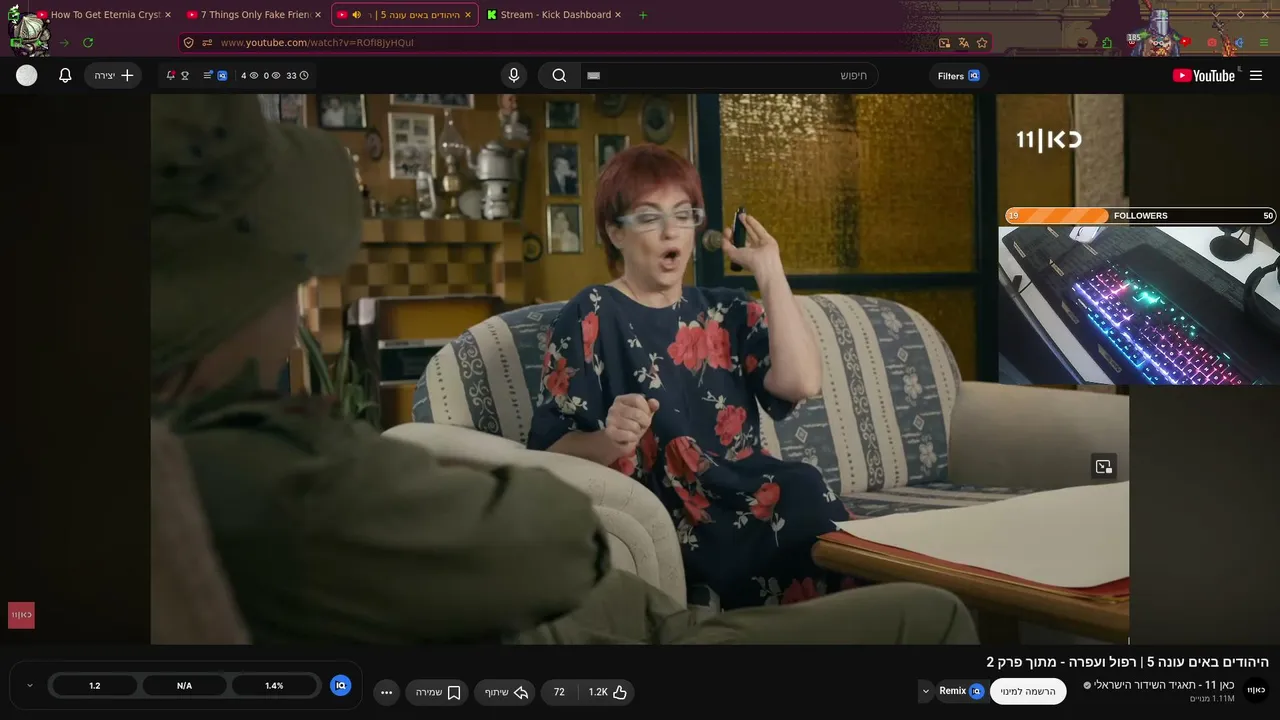Click the '4' views stat in header
This screenshot has height=720, width=1280.
point(249,75)
